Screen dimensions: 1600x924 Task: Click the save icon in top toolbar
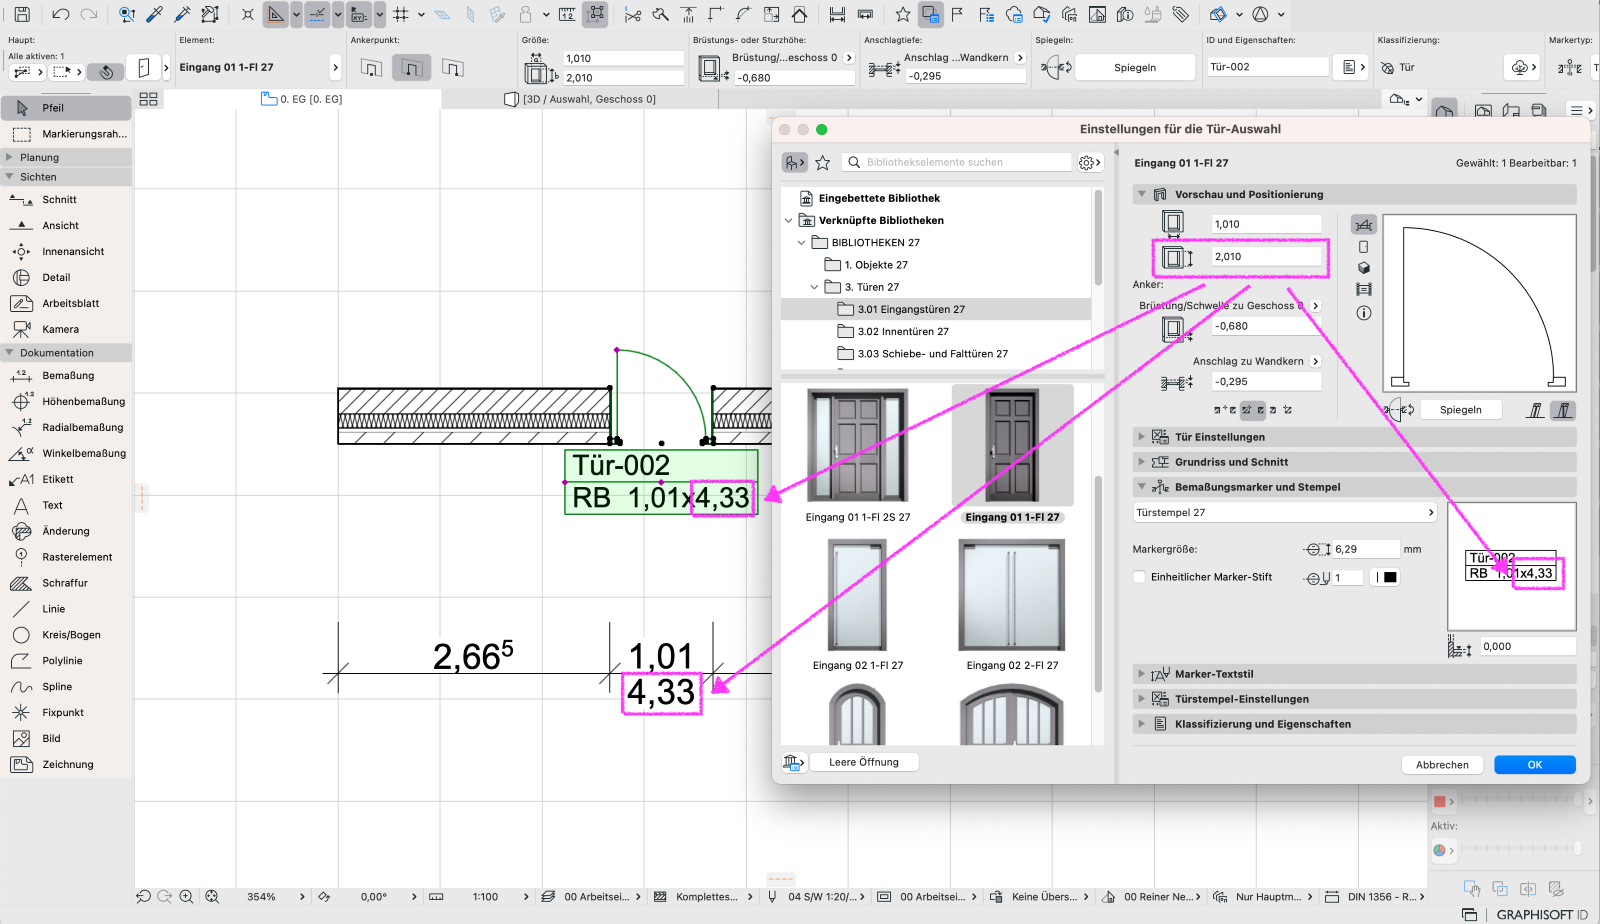tap(22, 14)
